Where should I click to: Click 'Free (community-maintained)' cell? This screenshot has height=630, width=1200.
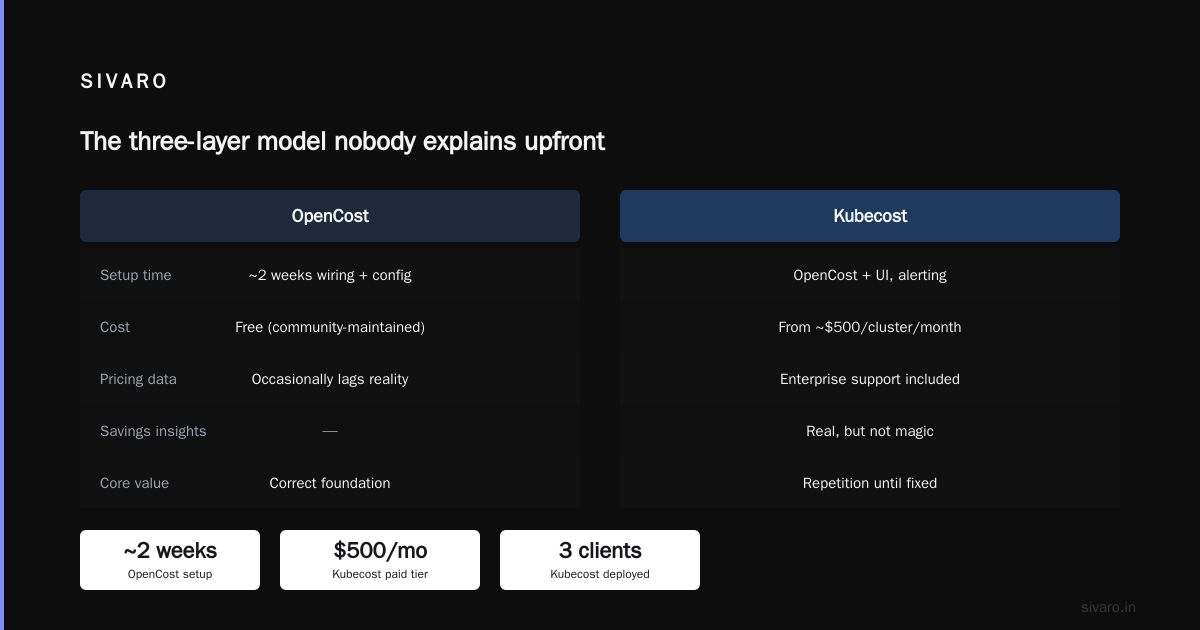coord(330,327)
